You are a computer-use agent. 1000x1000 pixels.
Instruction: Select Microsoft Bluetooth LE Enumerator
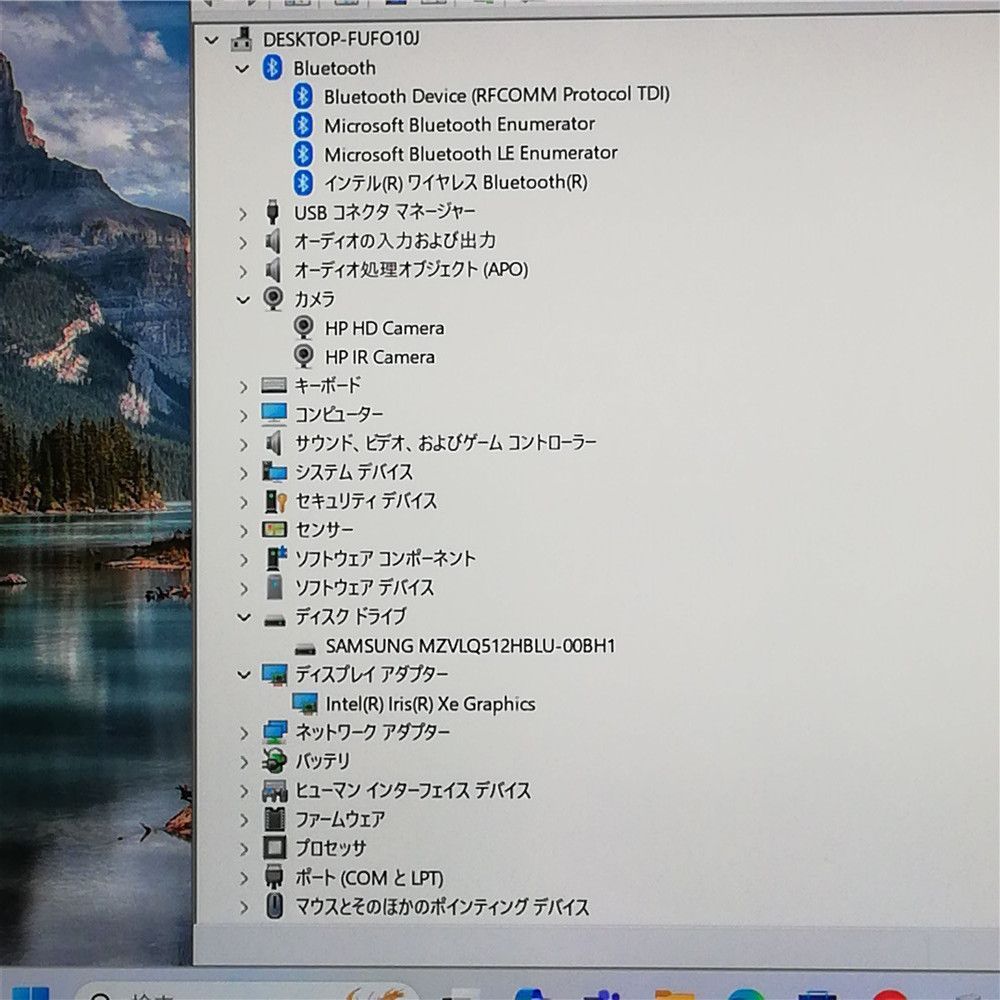pos(470,153)
